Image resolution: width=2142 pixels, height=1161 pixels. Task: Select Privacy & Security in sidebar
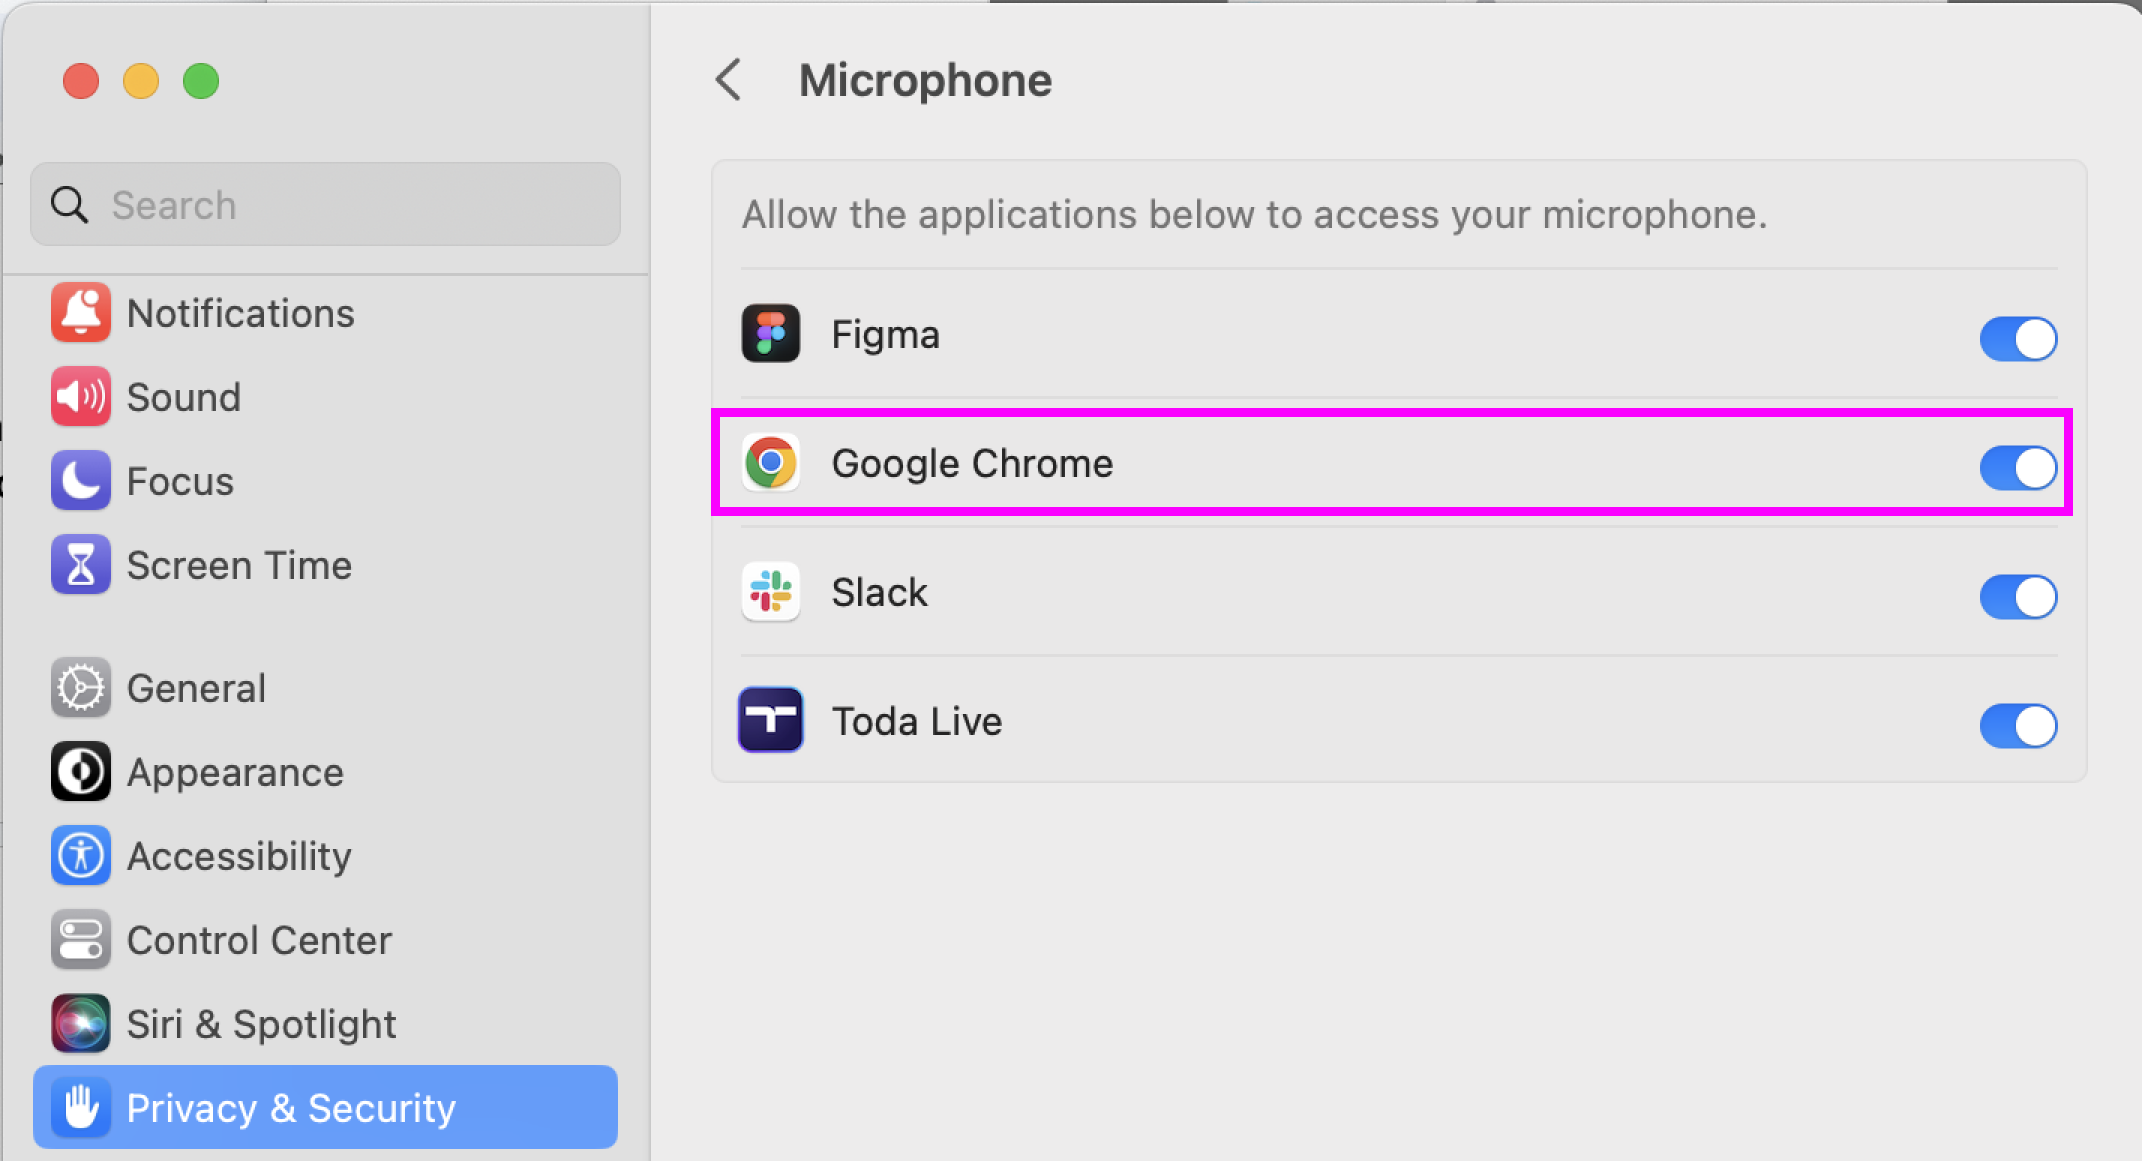(x=290, y=1107)
